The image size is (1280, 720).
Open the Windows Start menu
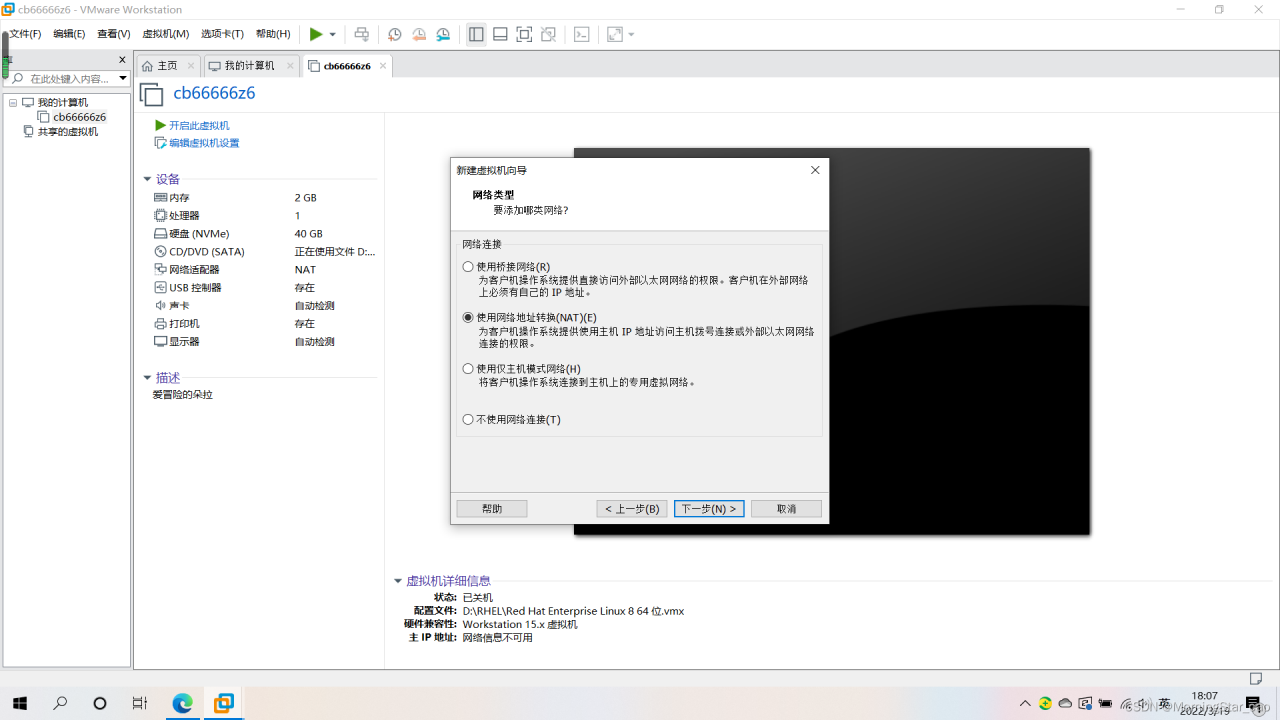click(x=20, y=703)
